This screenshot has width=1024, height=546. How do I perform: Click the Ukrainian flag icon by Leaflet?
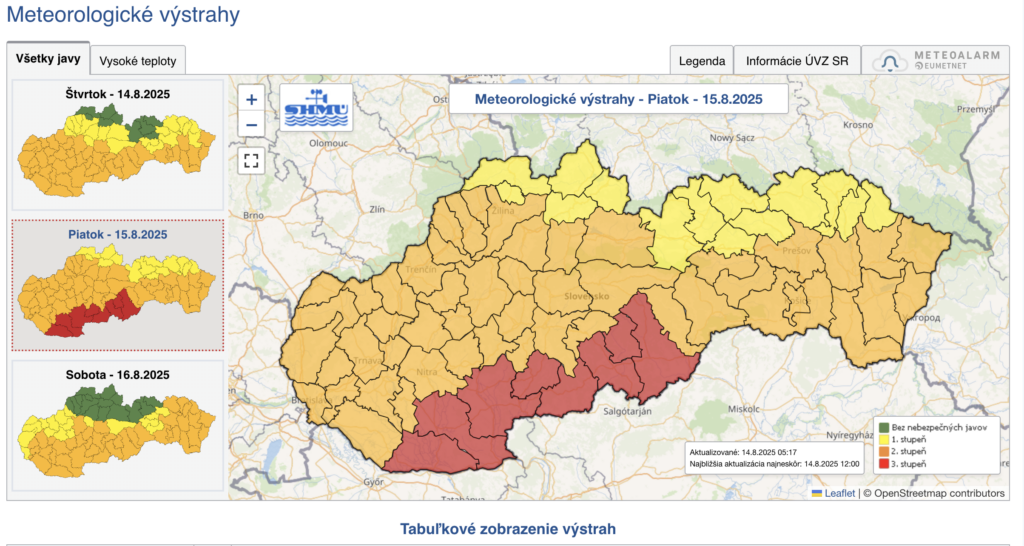(817, 493)
